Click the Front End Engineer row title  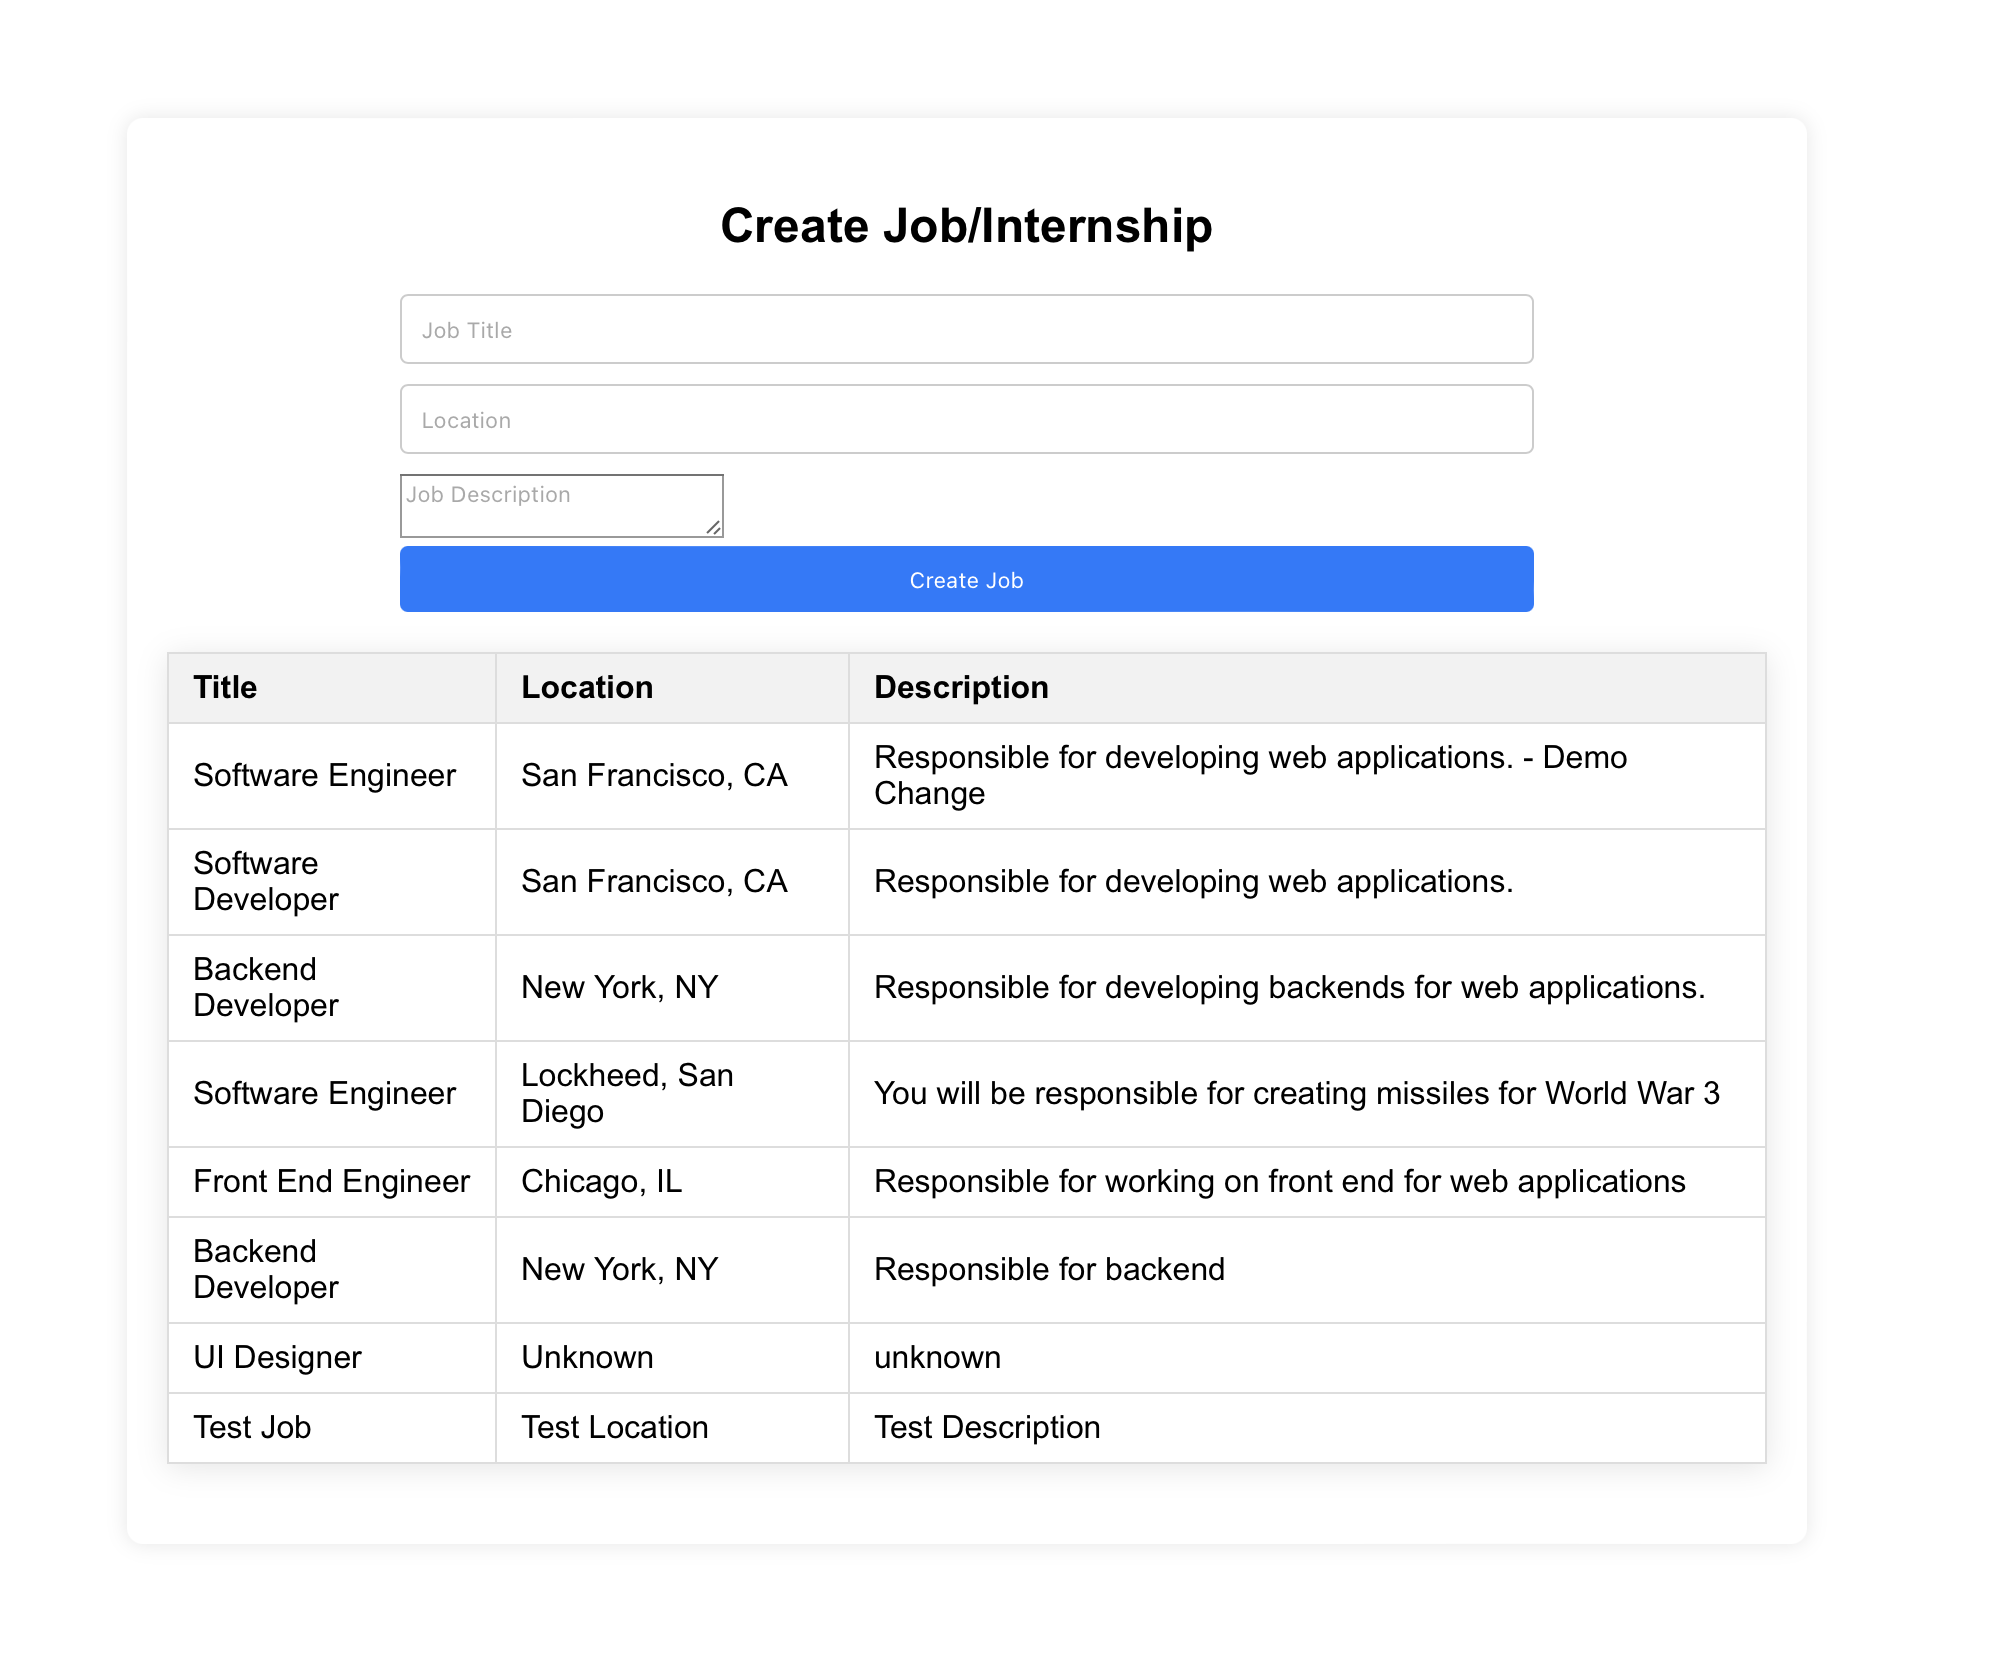(332, 1182)
